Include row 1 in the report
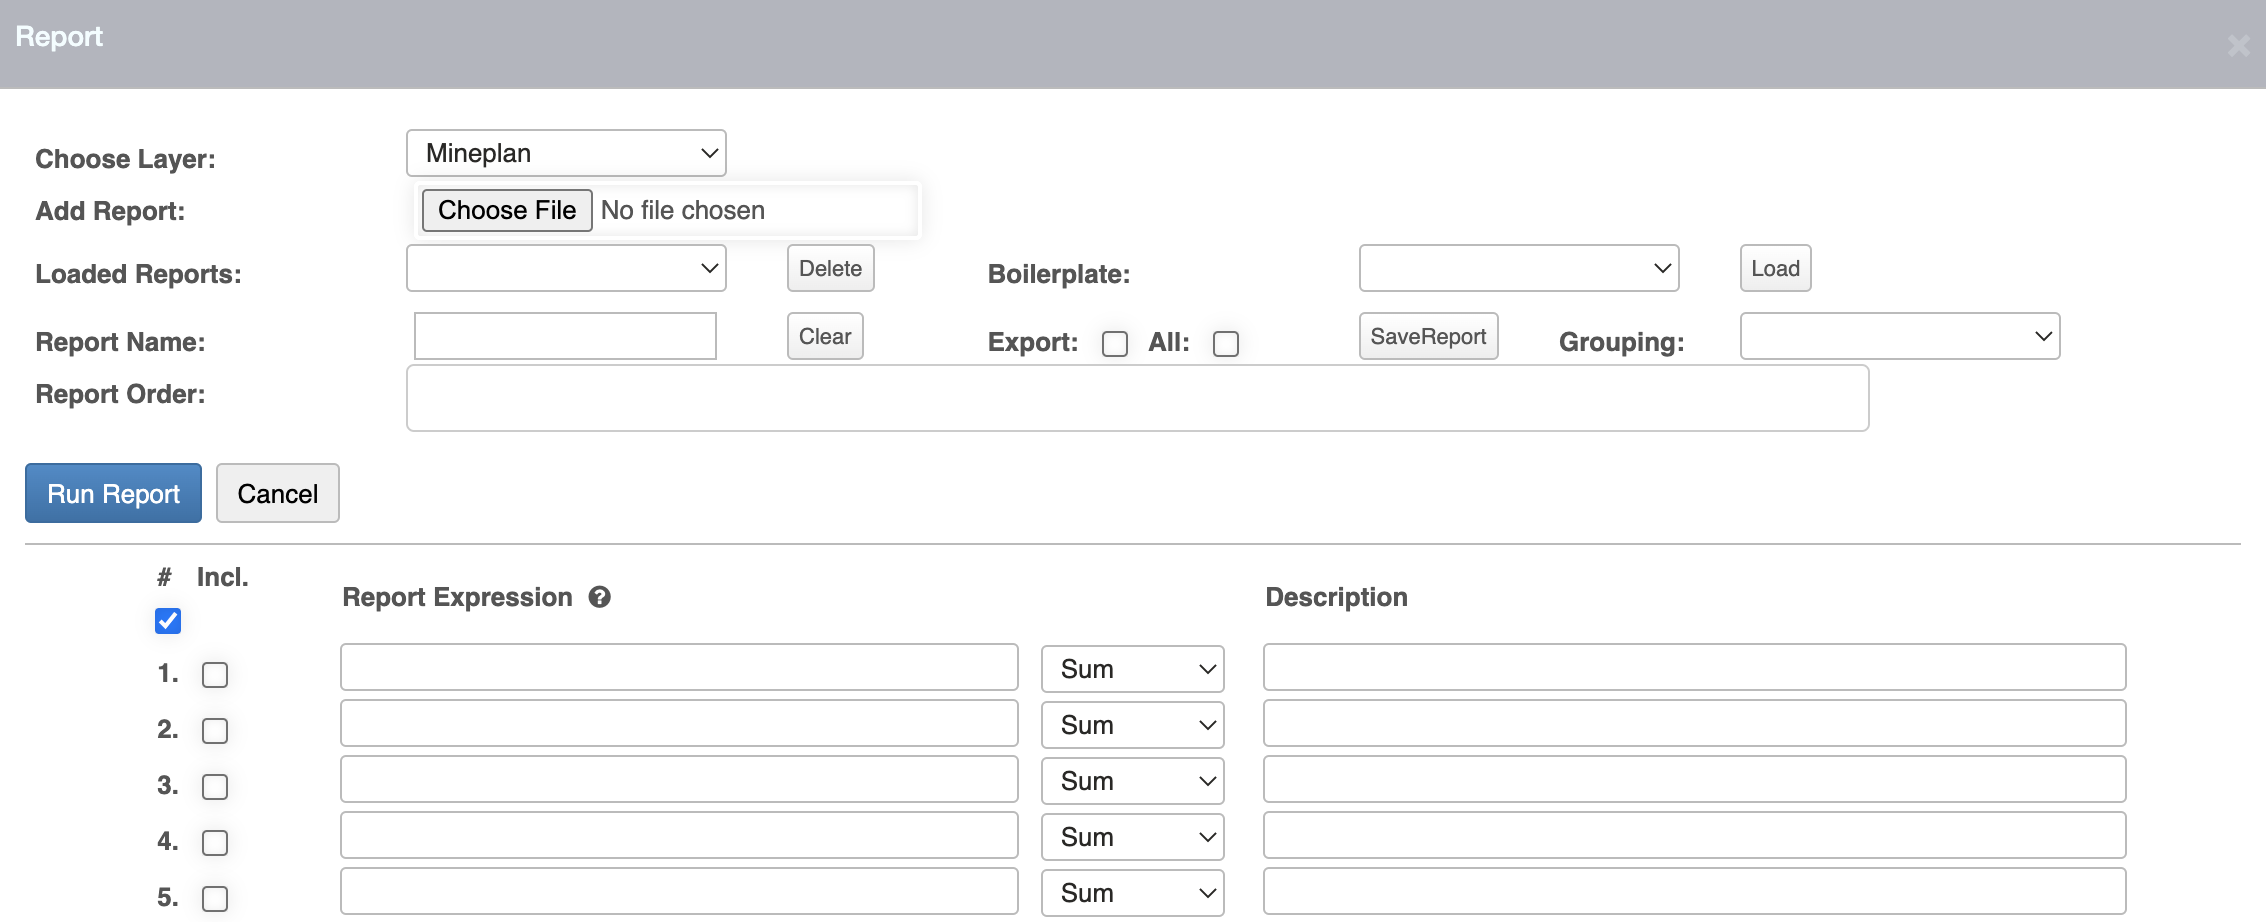Viewport: 2266px width, 922px height. (215, 675)
